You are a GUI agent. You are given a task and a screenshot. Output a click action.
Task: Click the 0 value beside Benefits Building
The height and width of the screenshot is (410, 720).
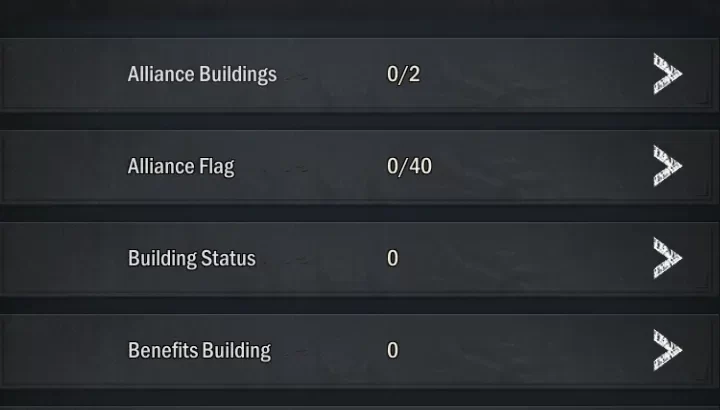(393, 350)
